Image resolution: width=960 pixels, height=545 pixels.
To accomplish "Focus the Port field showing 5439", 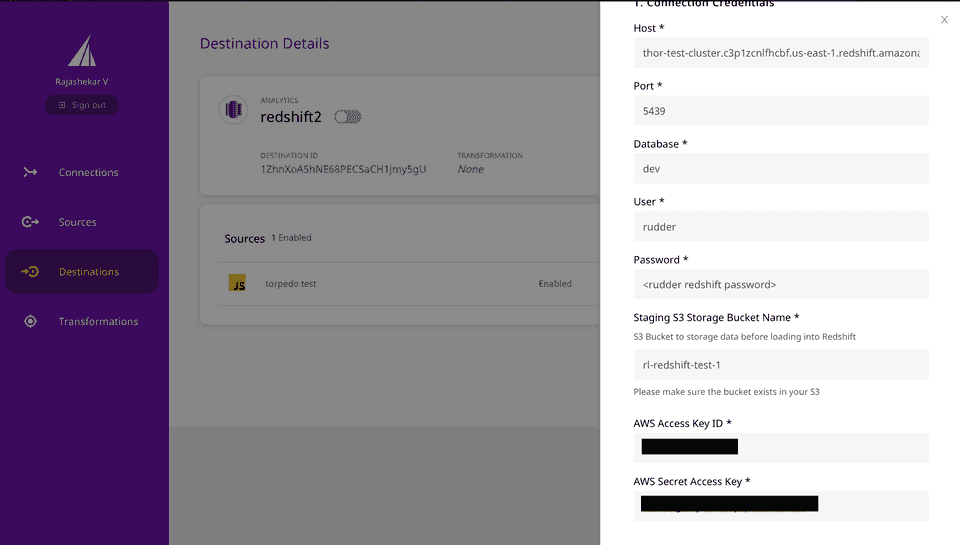I will click(x=780, y=111).
